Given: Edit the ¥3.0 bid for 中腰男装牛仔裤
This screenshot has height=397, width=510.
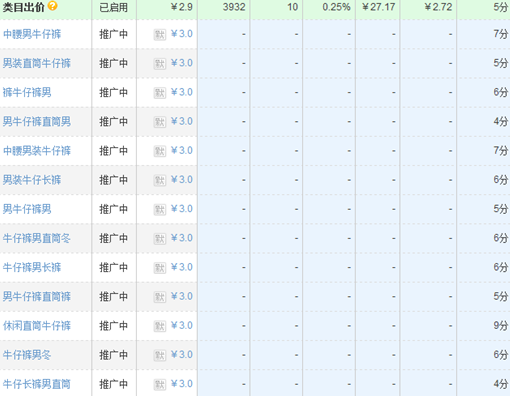Looking at the screenshot, I should click(x=182, y=150).
